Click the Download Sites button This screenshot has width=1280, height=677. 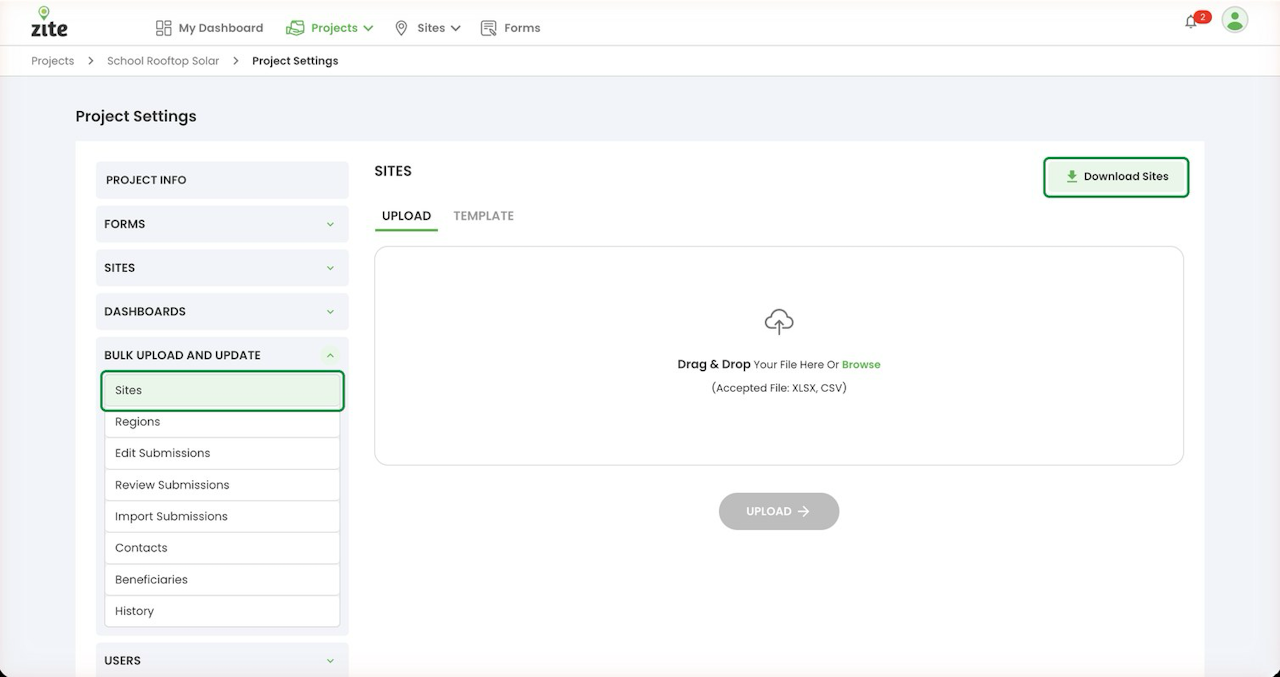tap(1116, 177)
